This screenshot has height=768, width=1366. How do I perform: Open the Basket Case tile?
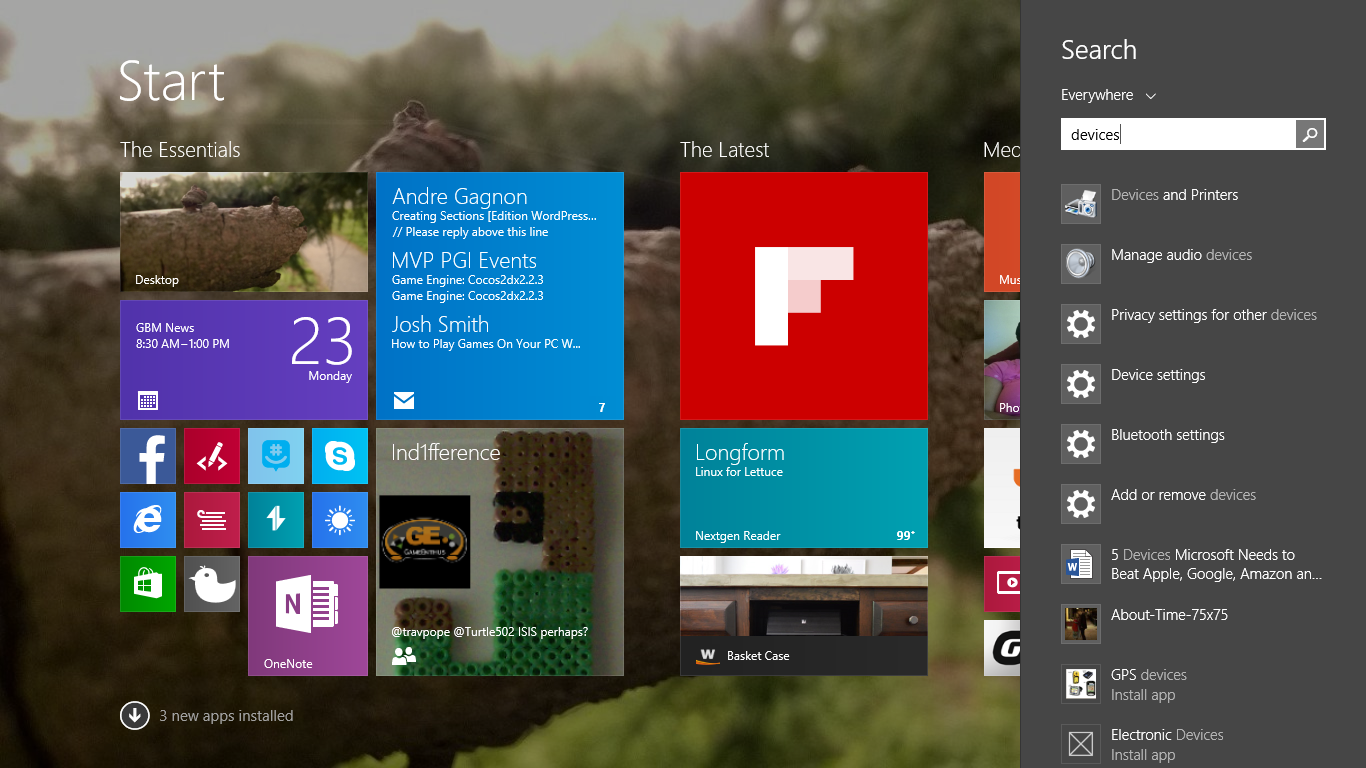804,616
